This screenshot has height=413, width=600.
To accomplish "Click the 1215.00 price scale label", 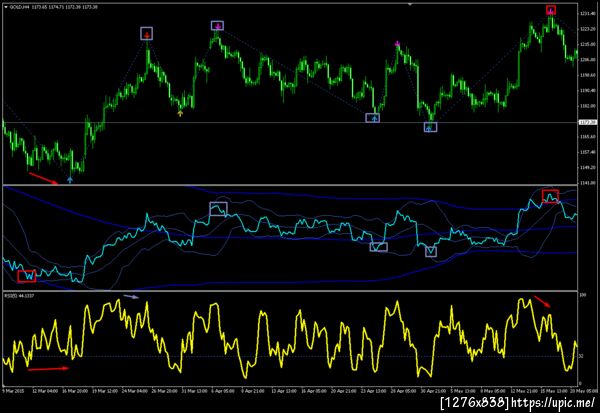I will pos(588,44).
